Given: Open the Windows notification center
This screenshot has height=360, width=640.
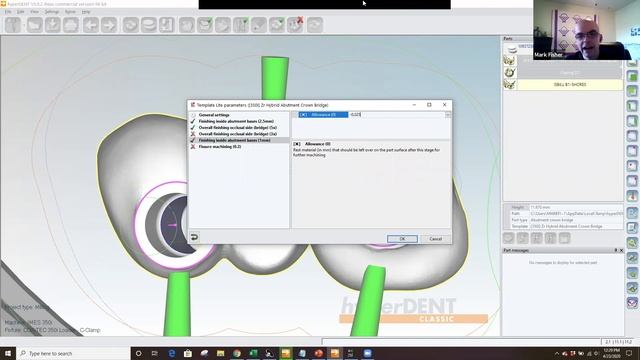Looking at the screenshot, I should click(629, 353).
